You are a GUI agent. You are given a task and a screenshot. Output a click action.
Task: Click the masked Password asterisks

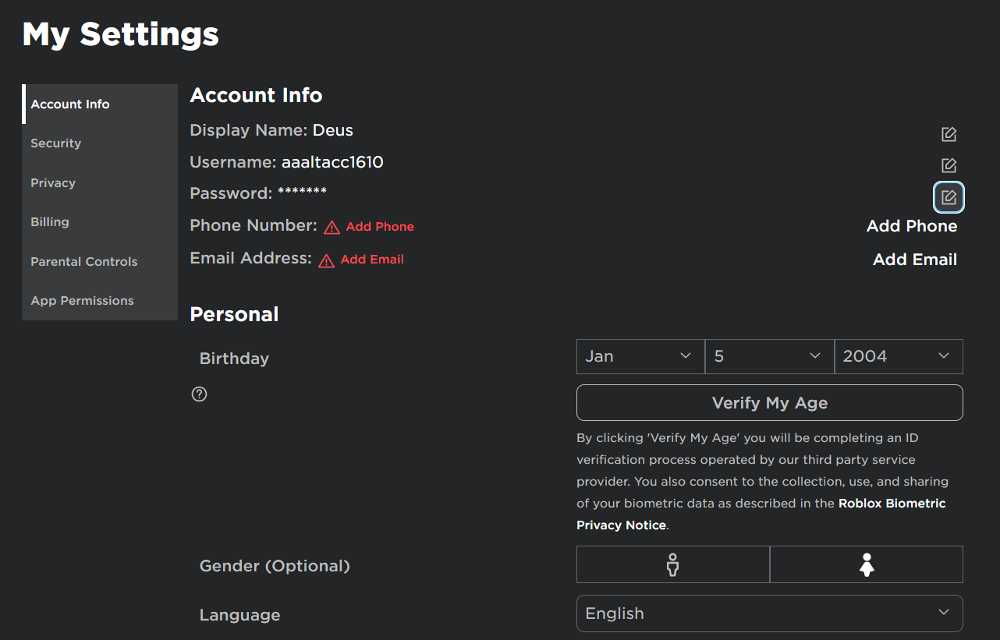pyautogui.click(x=302, y=191)
